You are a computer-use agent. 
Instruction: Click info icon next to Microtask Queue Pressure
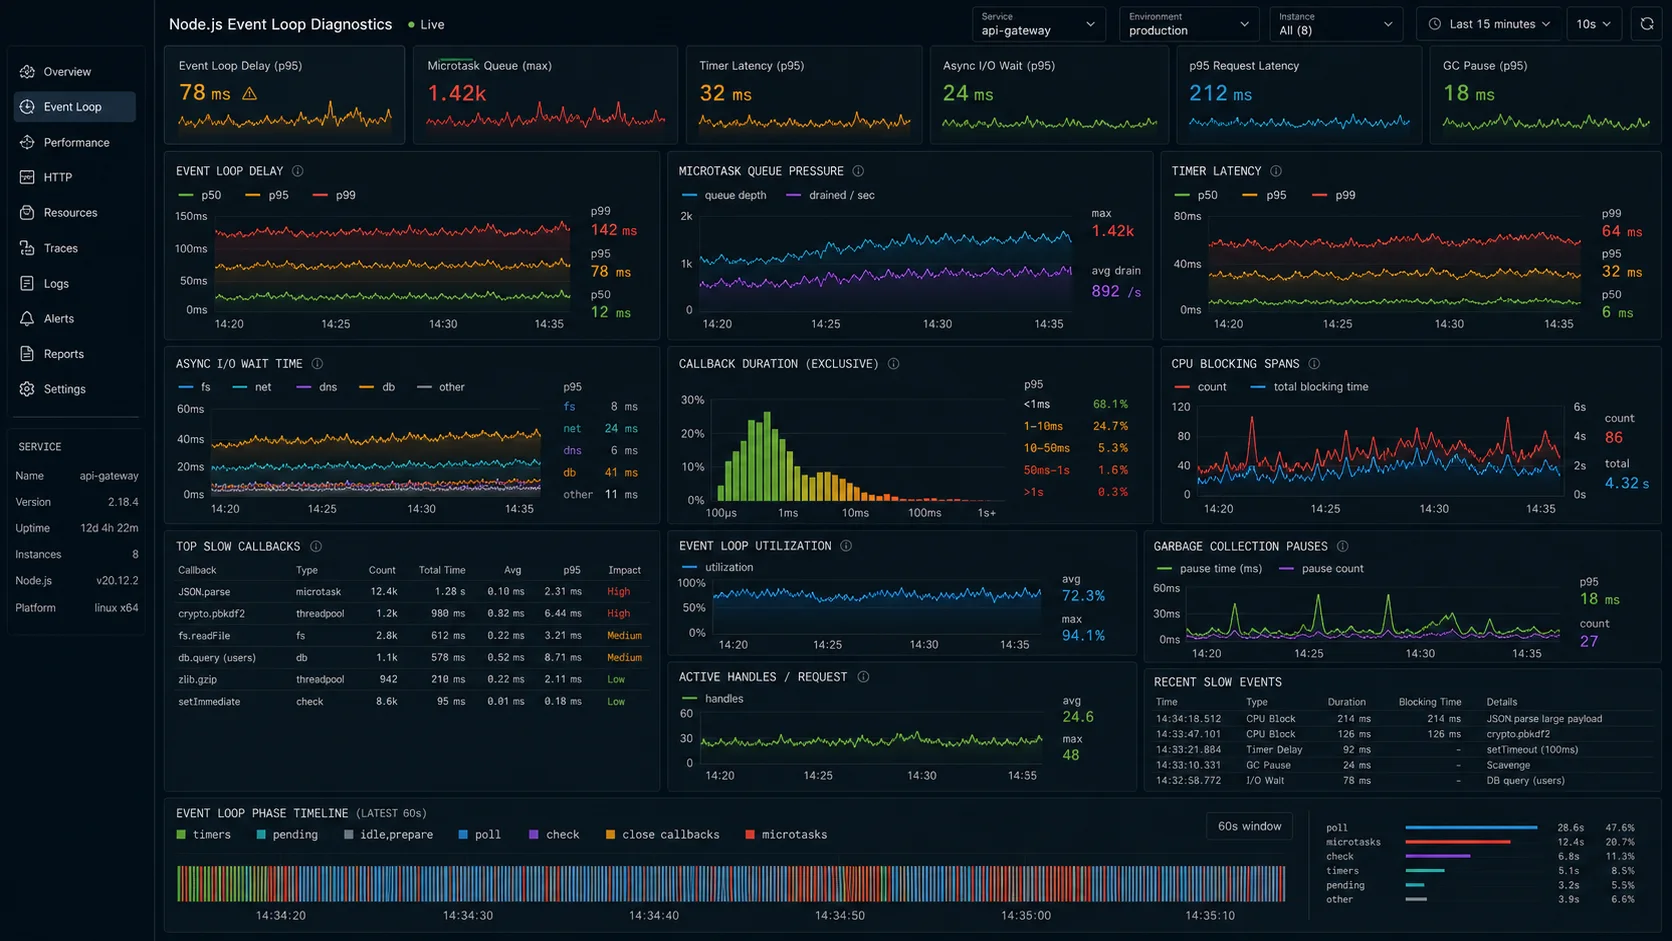[858, 171]
